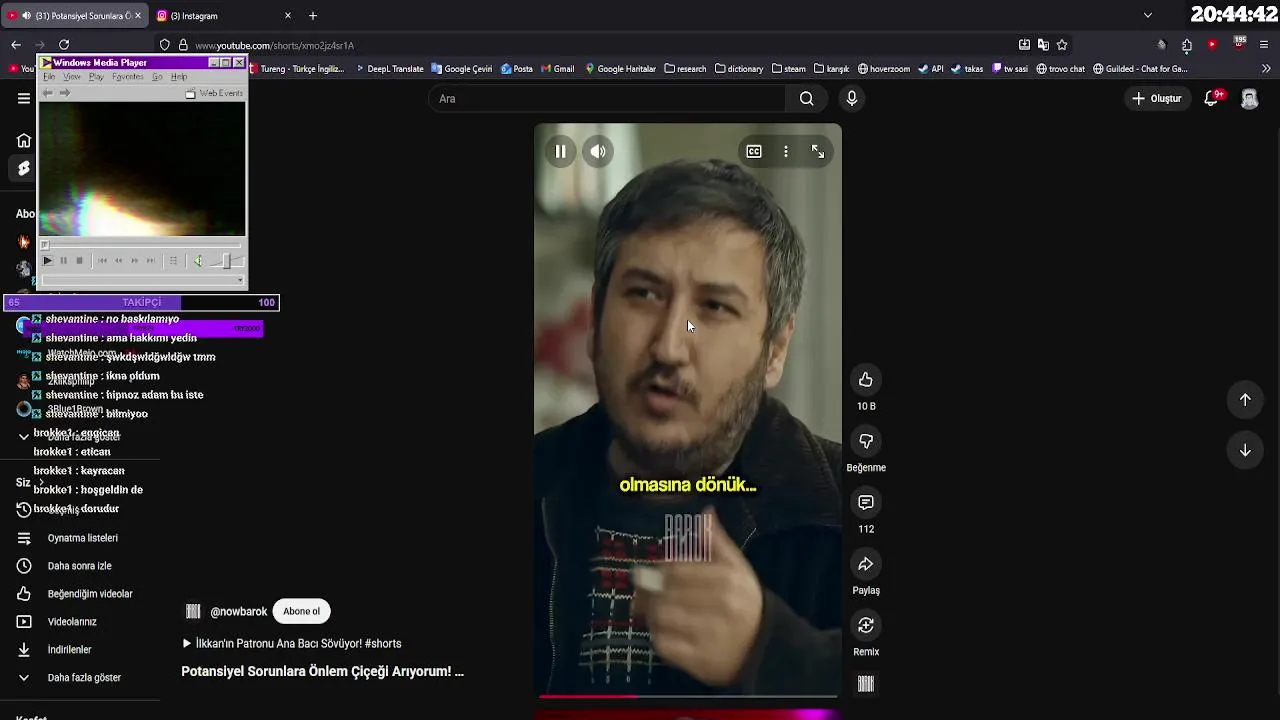Click Web Events in Windows Media Player

click(x=214, y=93)
